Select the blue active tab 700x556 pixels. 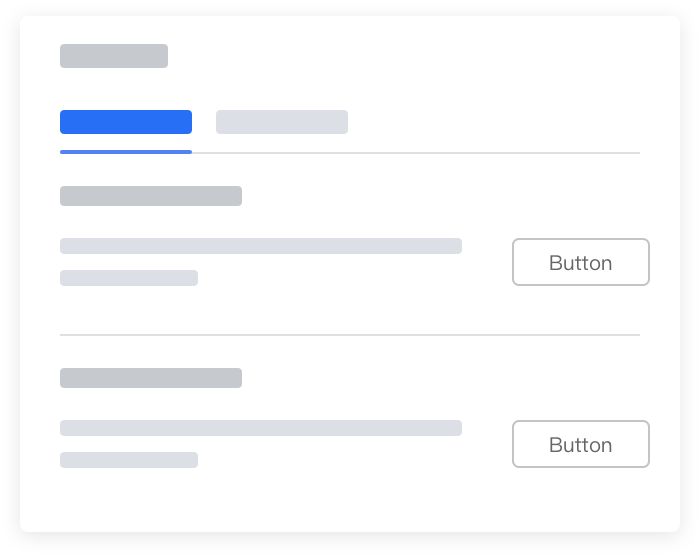[x=126, y=122]
